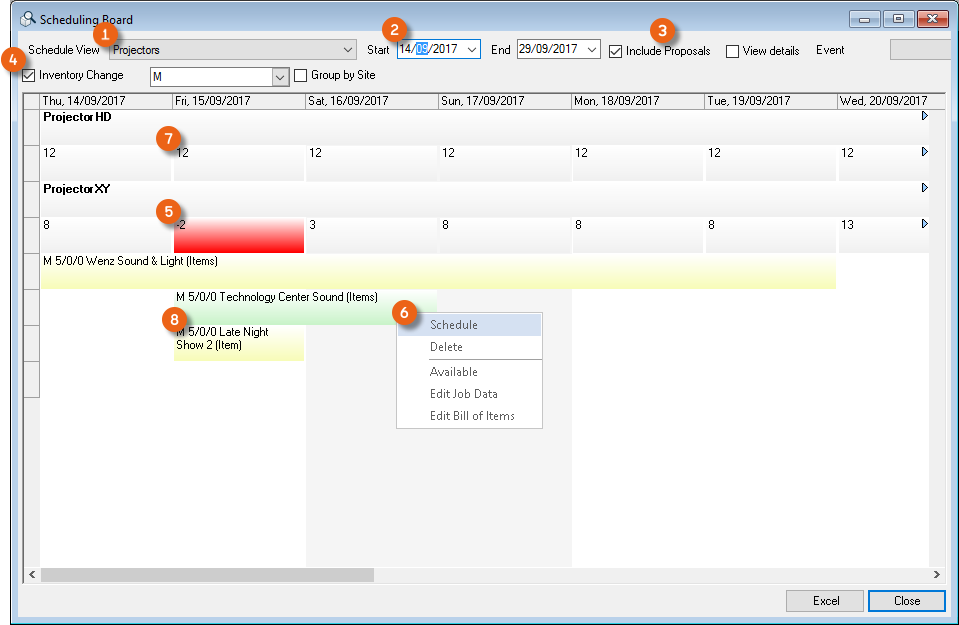Click the red -2 shortage cell

(x=238, y=235)
